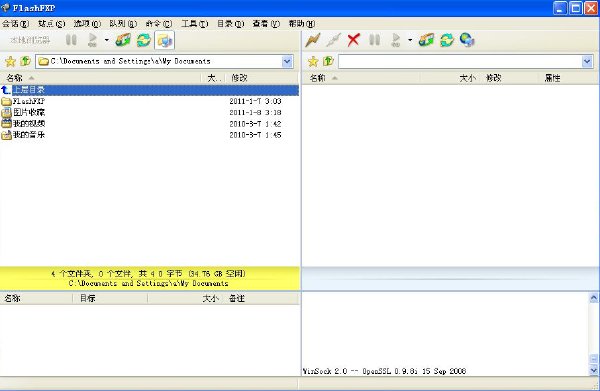600x391 pixels.
Task: Click the greyed Disconnect plug icon
Action: [333, 40]
